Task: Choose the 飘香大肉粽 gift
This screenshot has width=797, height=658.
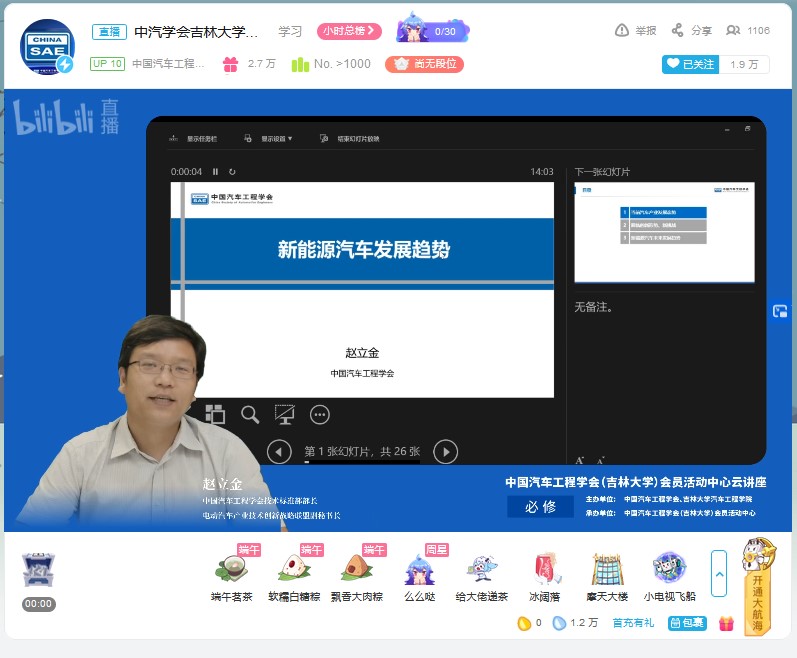Action: click(355, 569)
